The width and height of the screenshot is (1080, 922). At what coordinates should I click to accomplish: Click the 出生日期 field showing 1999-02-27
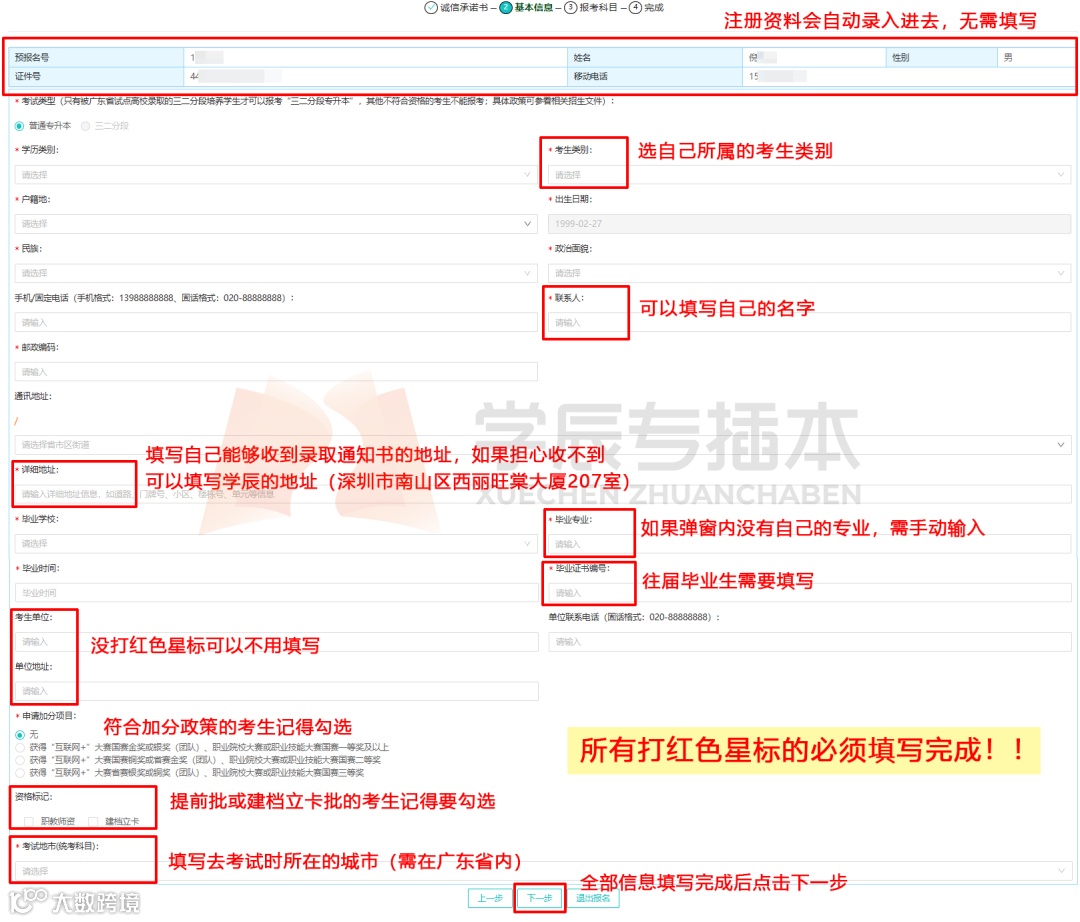(x=809, y=224)
